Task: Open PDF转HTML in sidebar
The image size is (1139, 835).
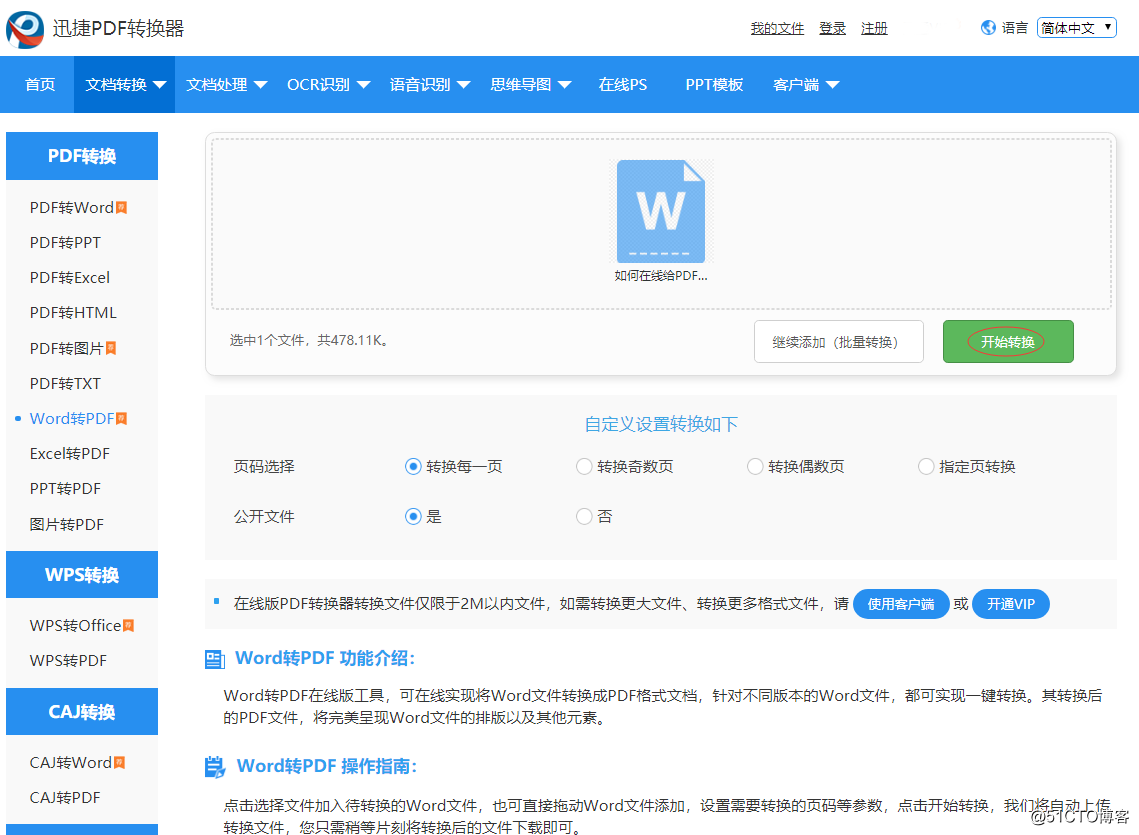Action: coord(73,312)
